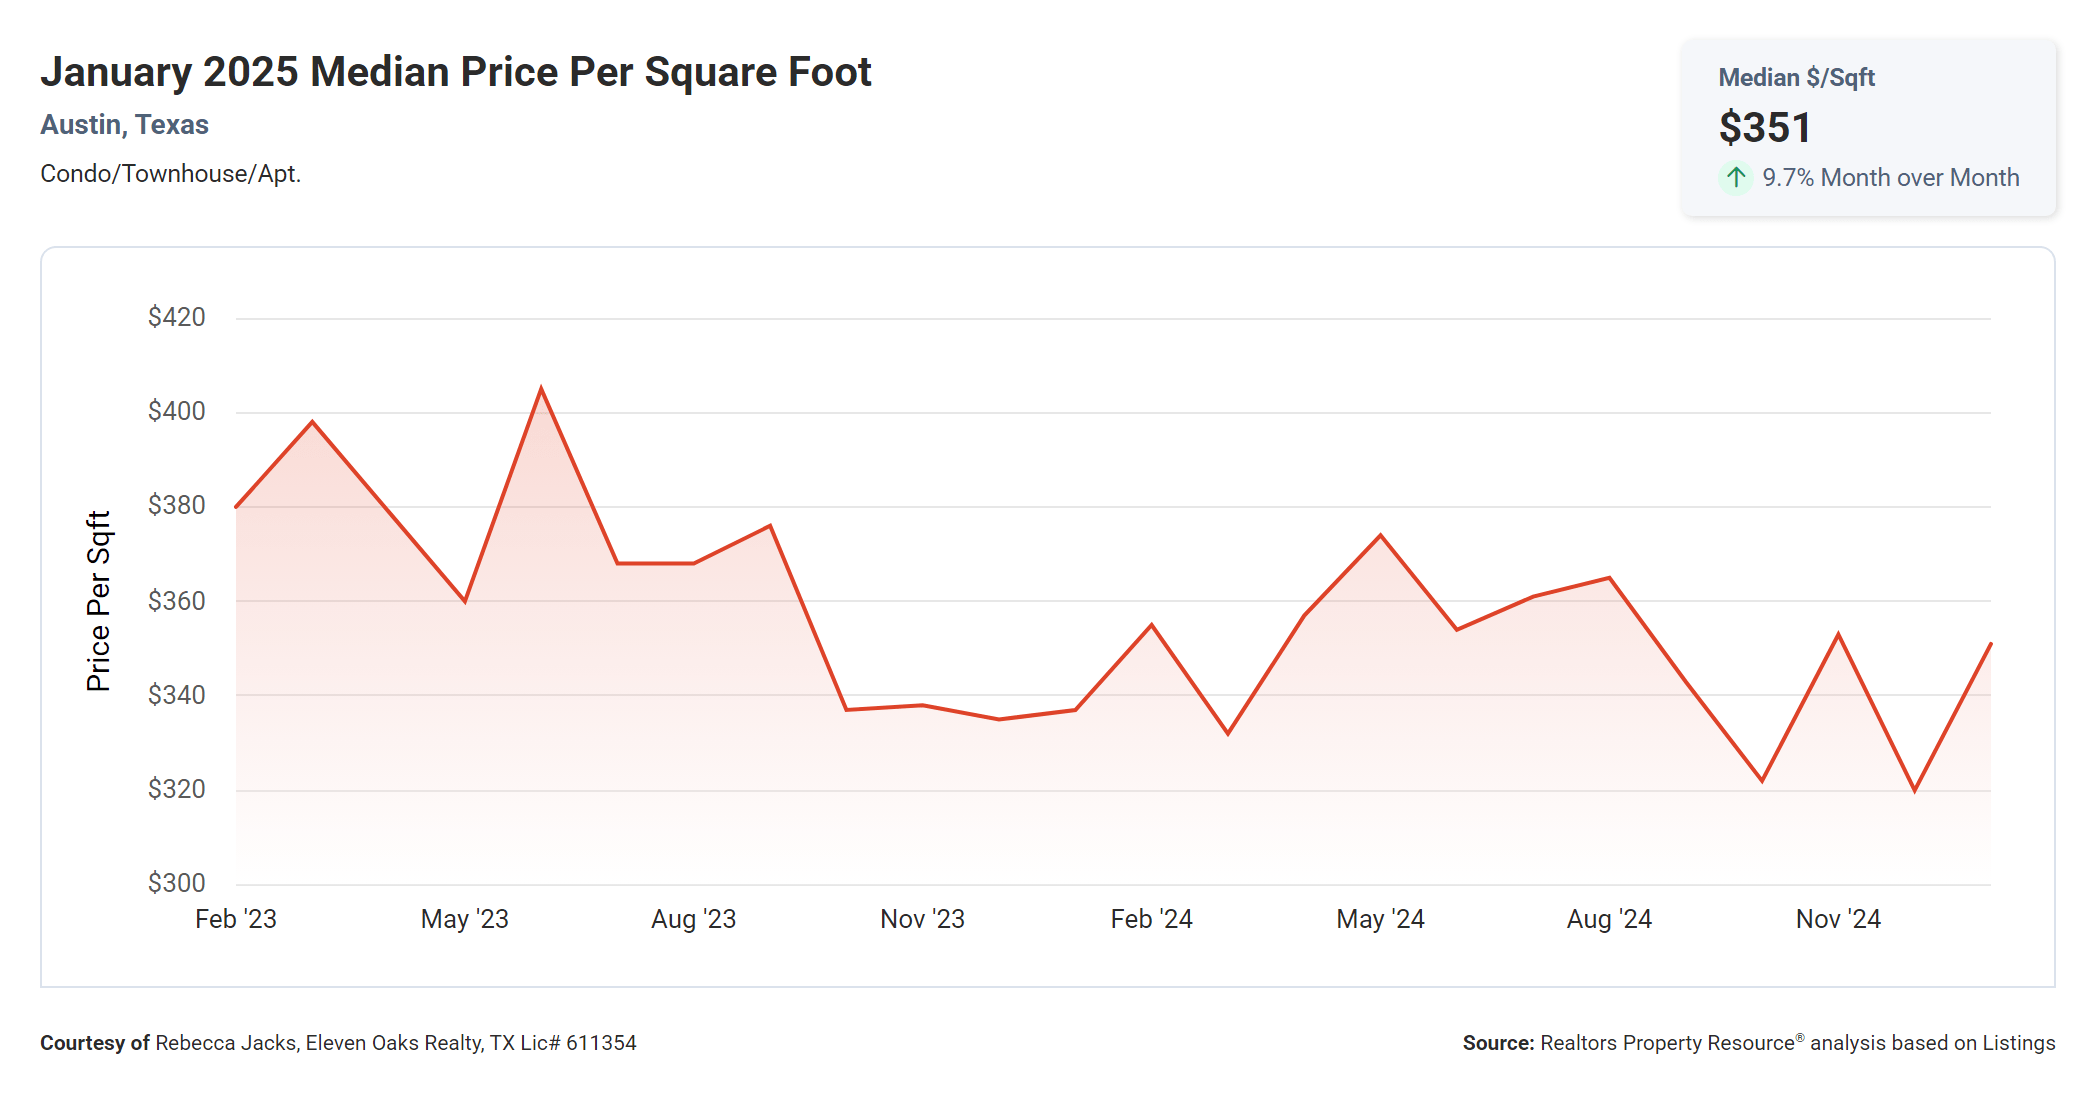Click the $351 median price value
The width and height of the screenshot is (2096, 1100).
point(1765,128)
